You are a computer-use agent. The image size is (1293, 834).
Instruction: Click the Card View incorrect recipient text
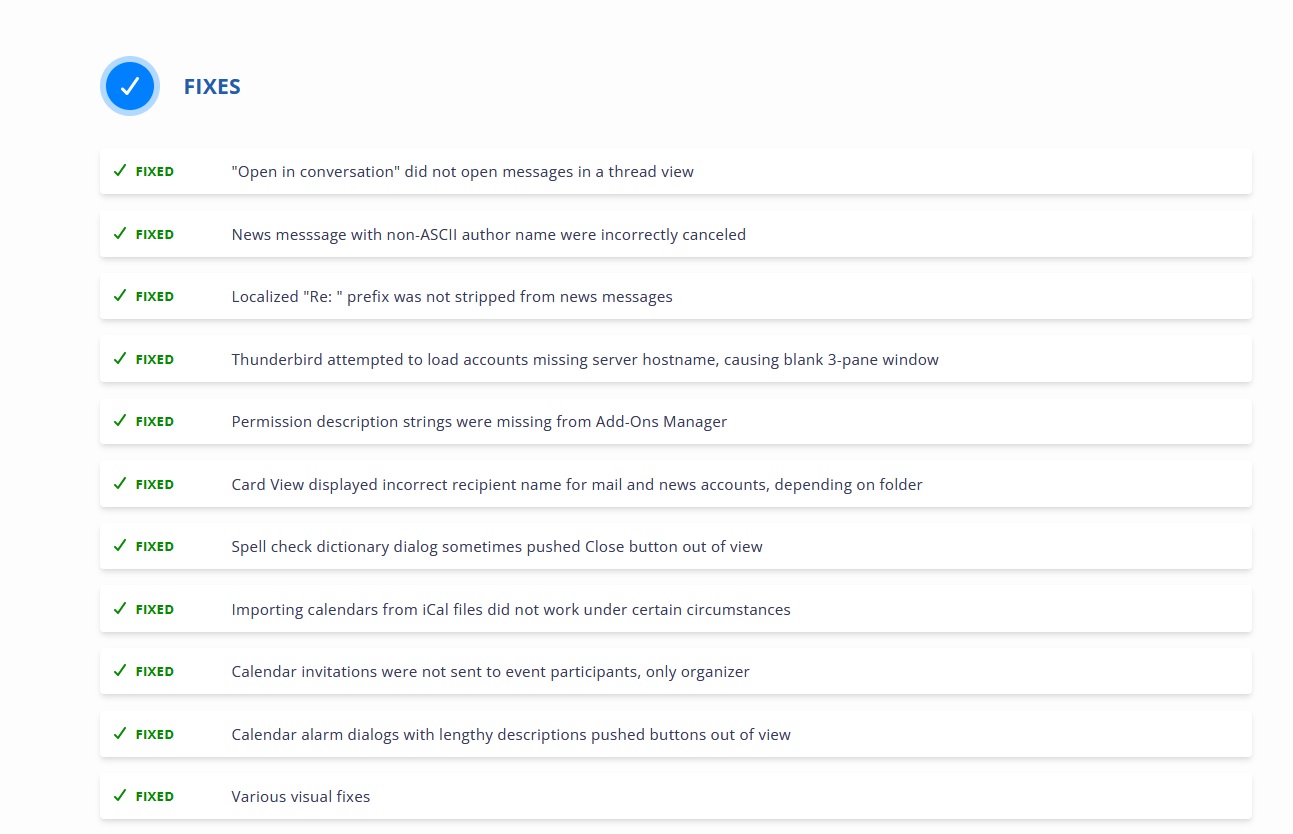(577, 484)
